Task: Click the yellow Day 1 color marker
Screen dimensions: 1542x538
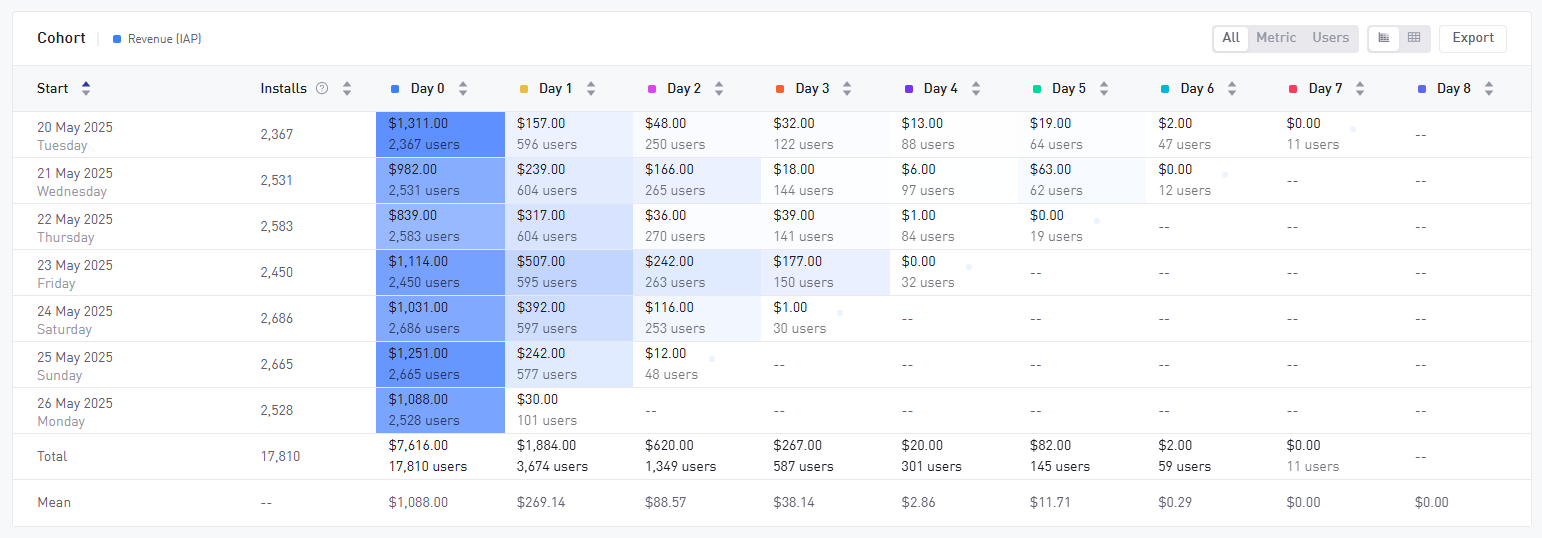Action: pyautogui.click(x=524, y=89)
